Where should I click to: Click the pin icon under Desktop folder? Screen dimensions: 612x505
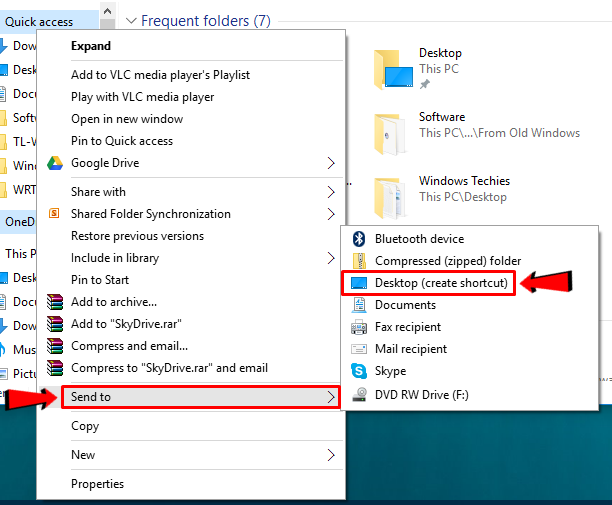(424, 84)
